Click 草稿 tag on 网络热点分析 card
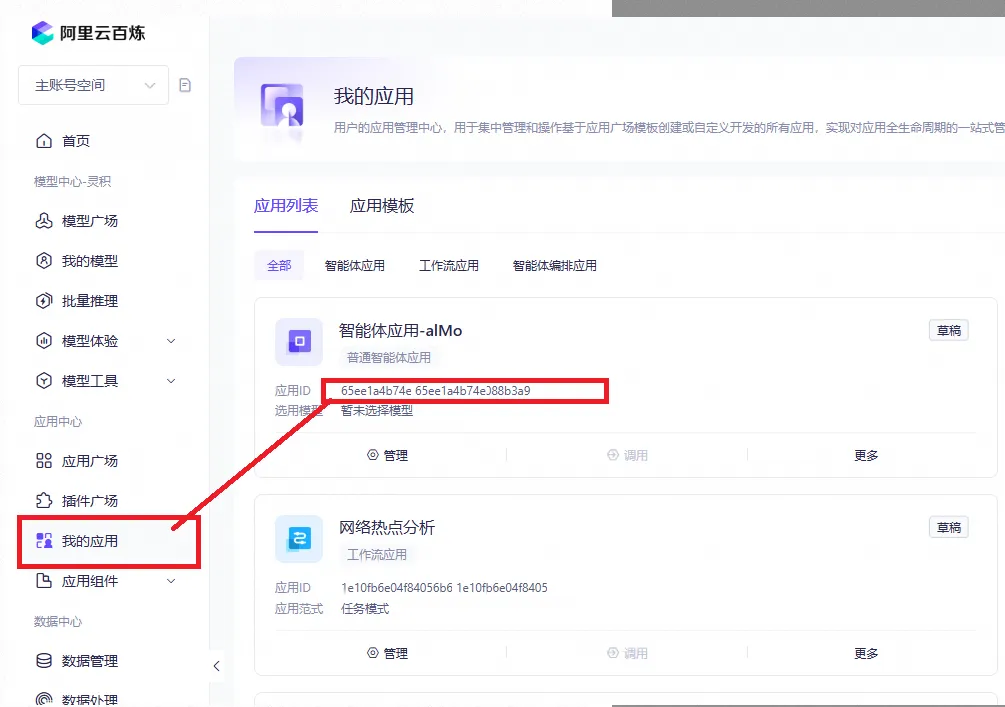This screenshot has height=707, width=1005. click(x=949, y=528)
